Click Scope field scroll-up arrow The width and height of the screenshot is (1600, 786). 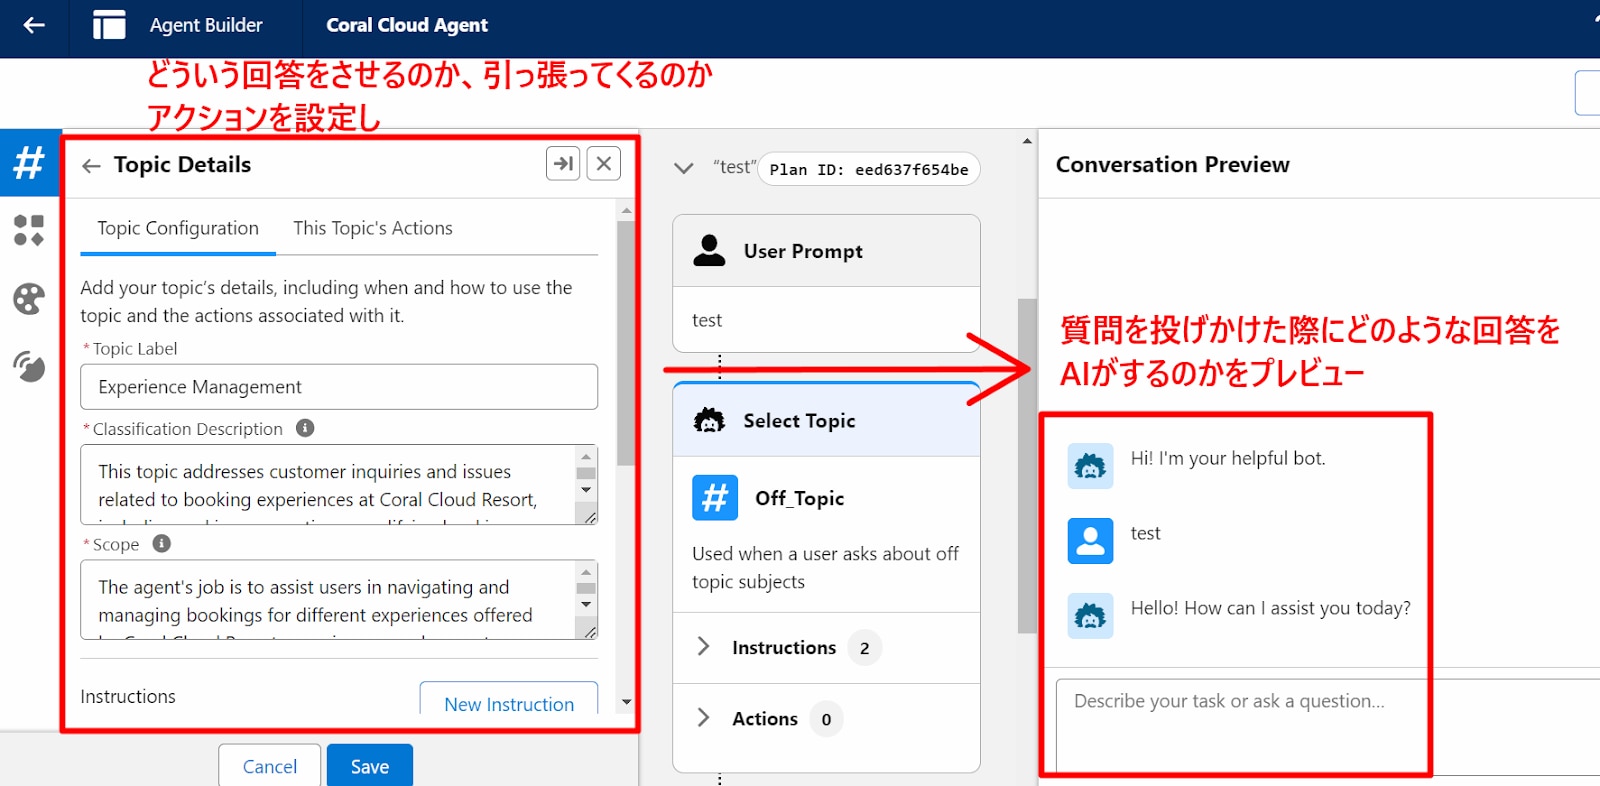pyautogui.click(x=586, y=571)
